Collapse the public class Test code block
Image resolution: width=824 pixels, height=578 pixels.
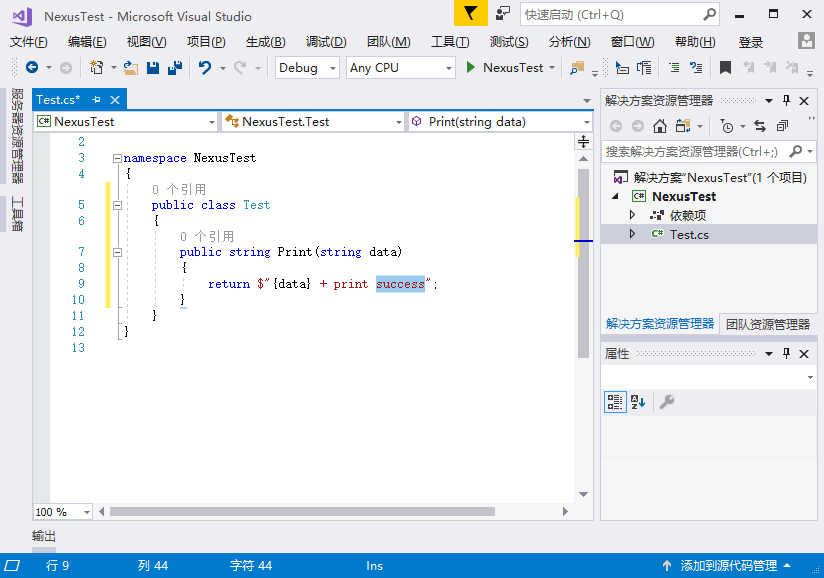117,205
